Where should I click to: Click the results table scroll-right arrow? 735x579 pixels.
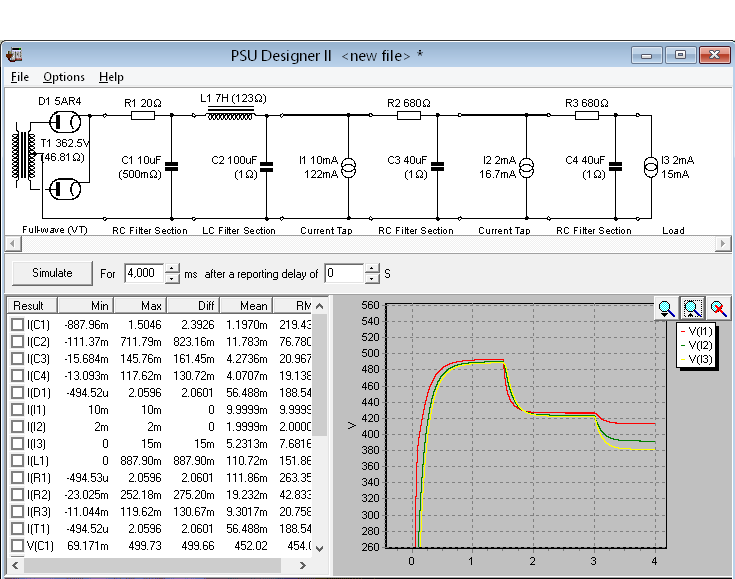point(303,565)
